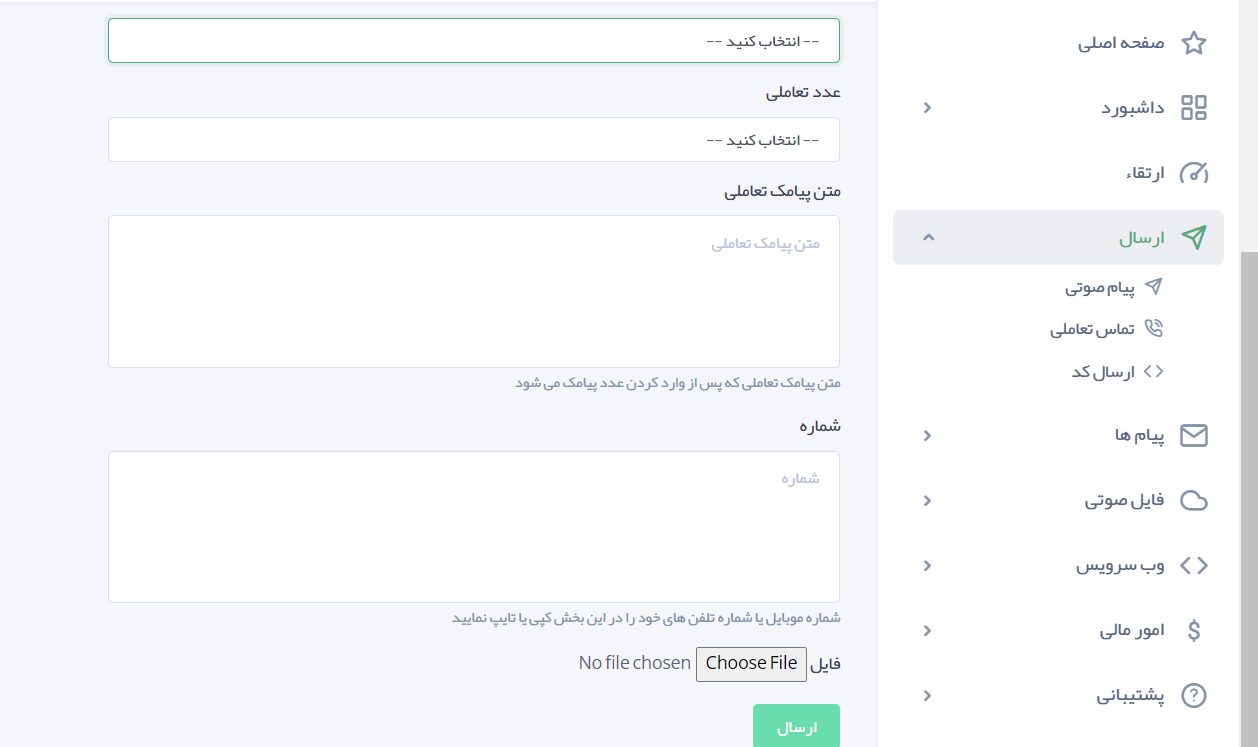This screenshot has height=747, width=1258.
Task: Focus the شماره text area
Action: 474,527
